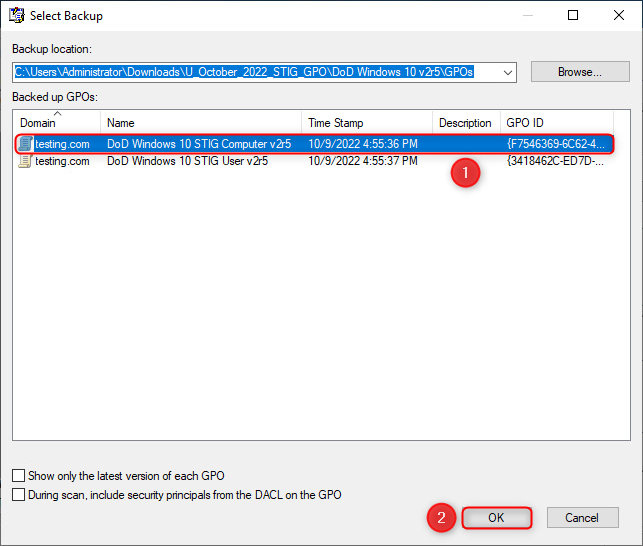Expand the Backup location dropdown arrow

point(508,72)
